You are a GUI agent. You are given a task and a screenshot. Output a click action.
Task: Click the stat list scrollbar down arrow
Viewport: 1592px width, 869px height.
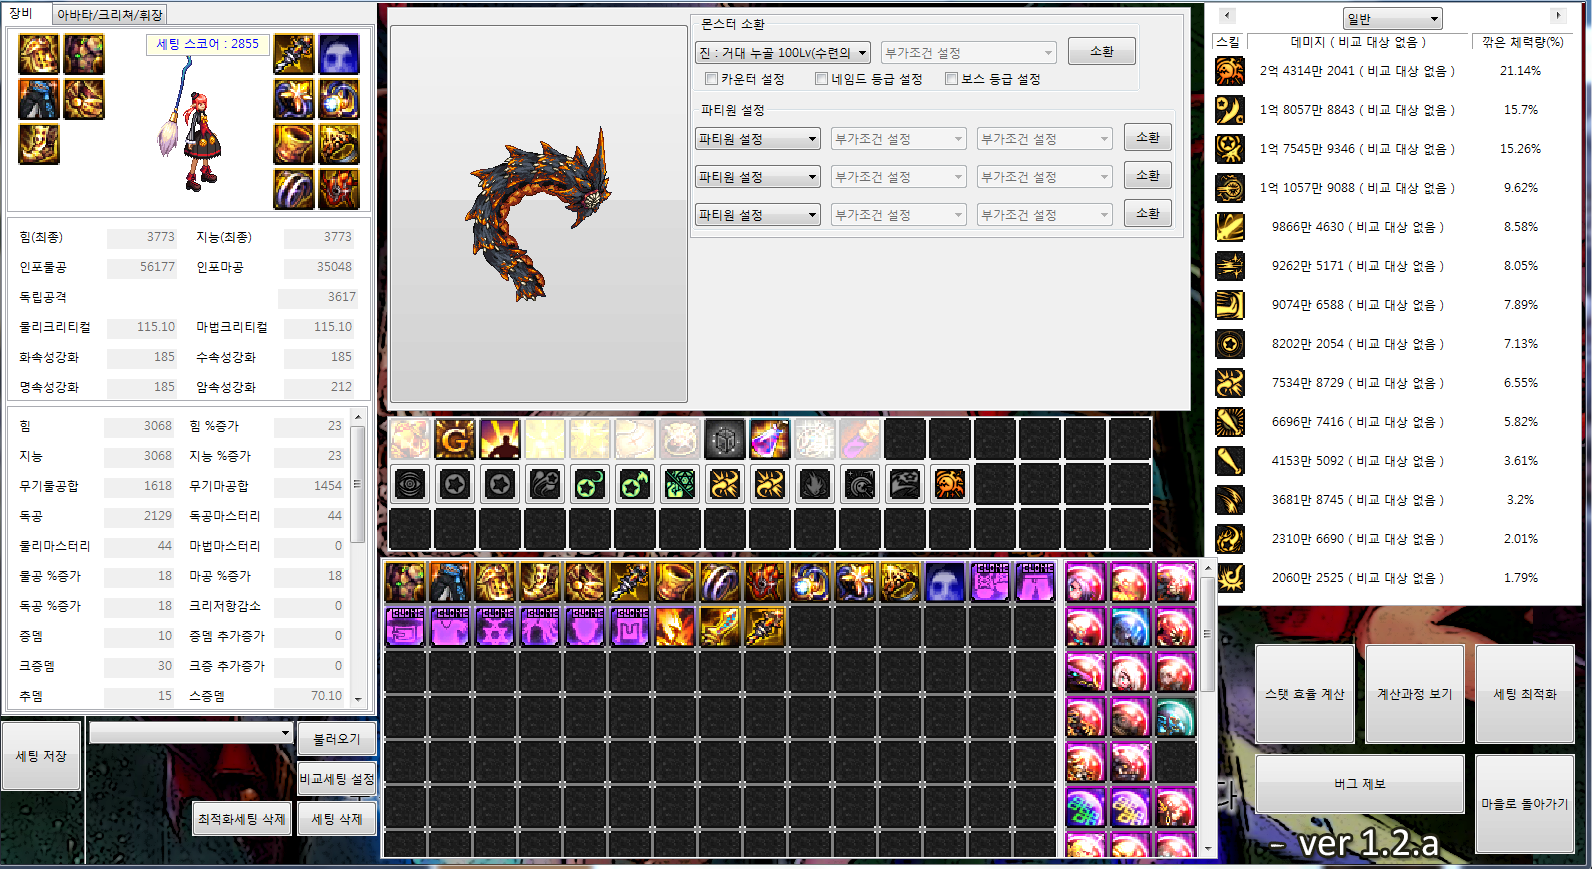pos(357,700)
